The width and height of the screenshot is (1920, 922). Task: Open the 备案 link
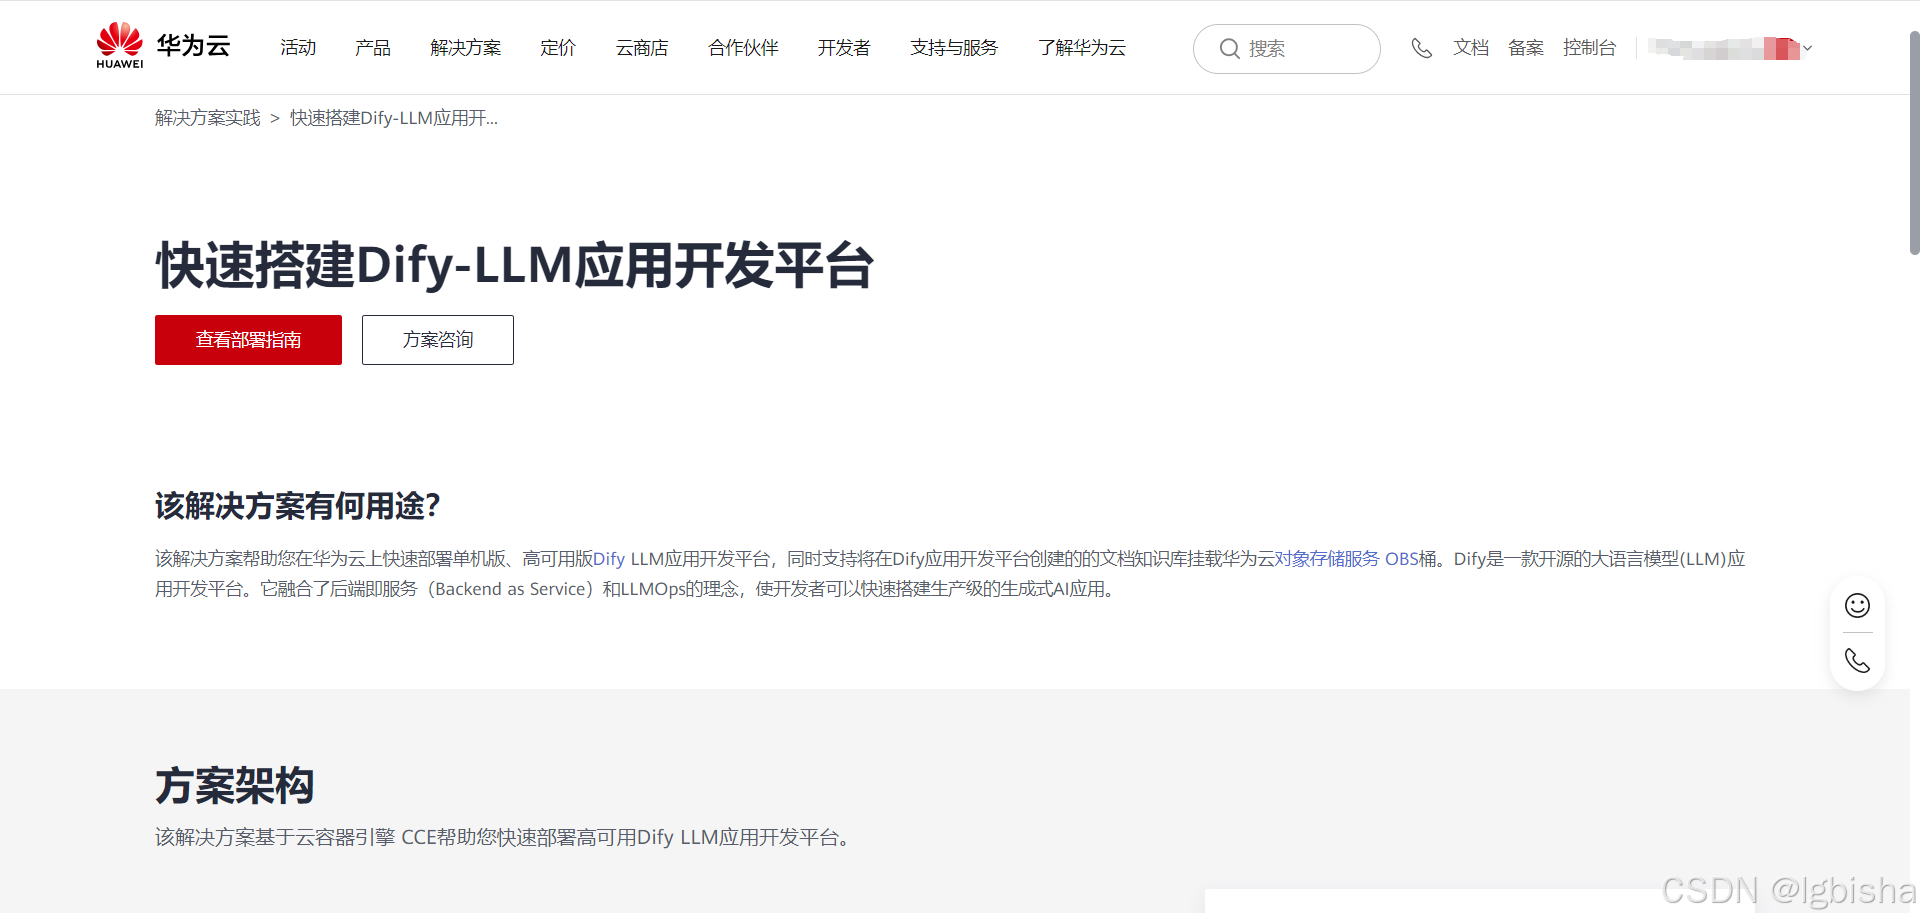coord(1526,48)
